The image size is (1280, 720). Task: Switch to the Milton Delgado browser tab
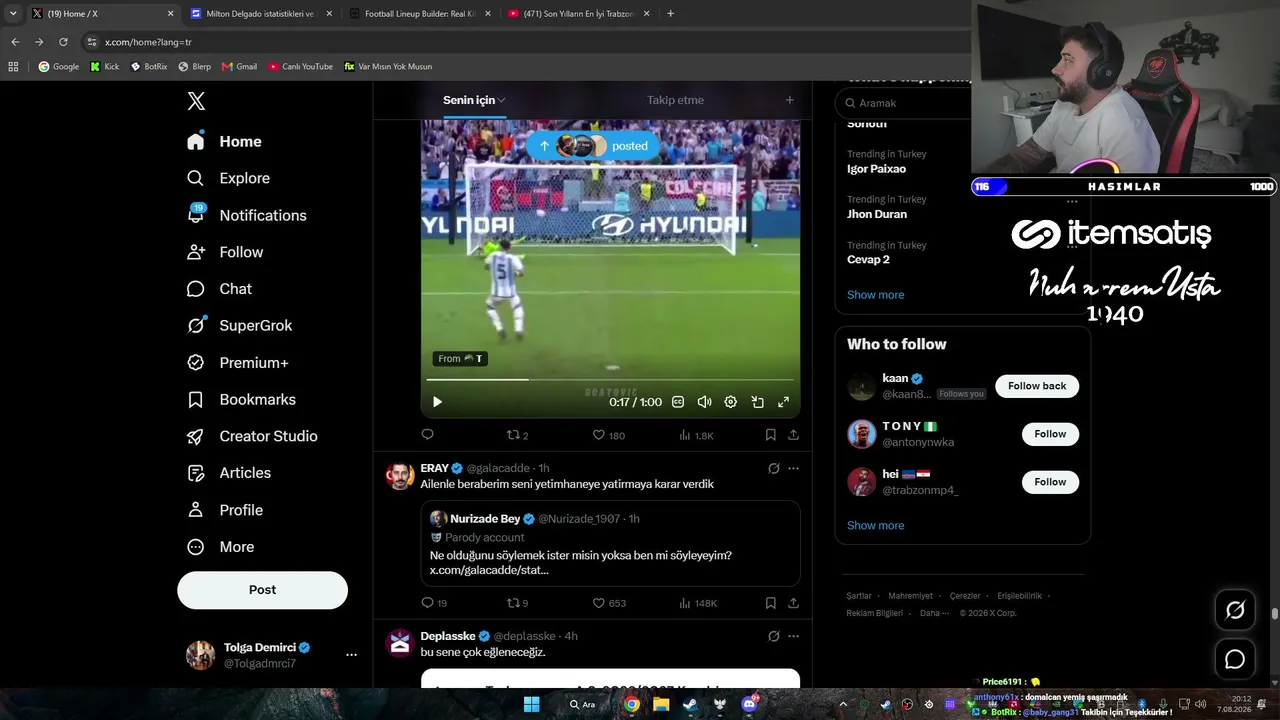(x=260, y=14)
